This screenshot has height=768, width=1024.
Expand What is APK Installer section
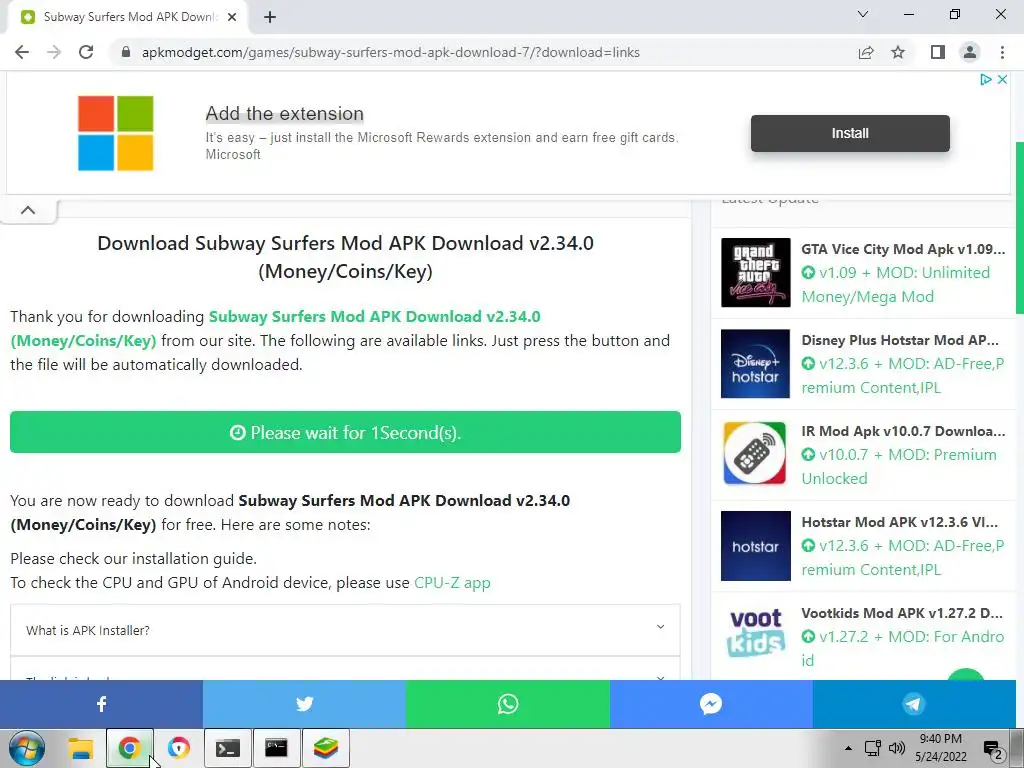(x=345, y=630)
